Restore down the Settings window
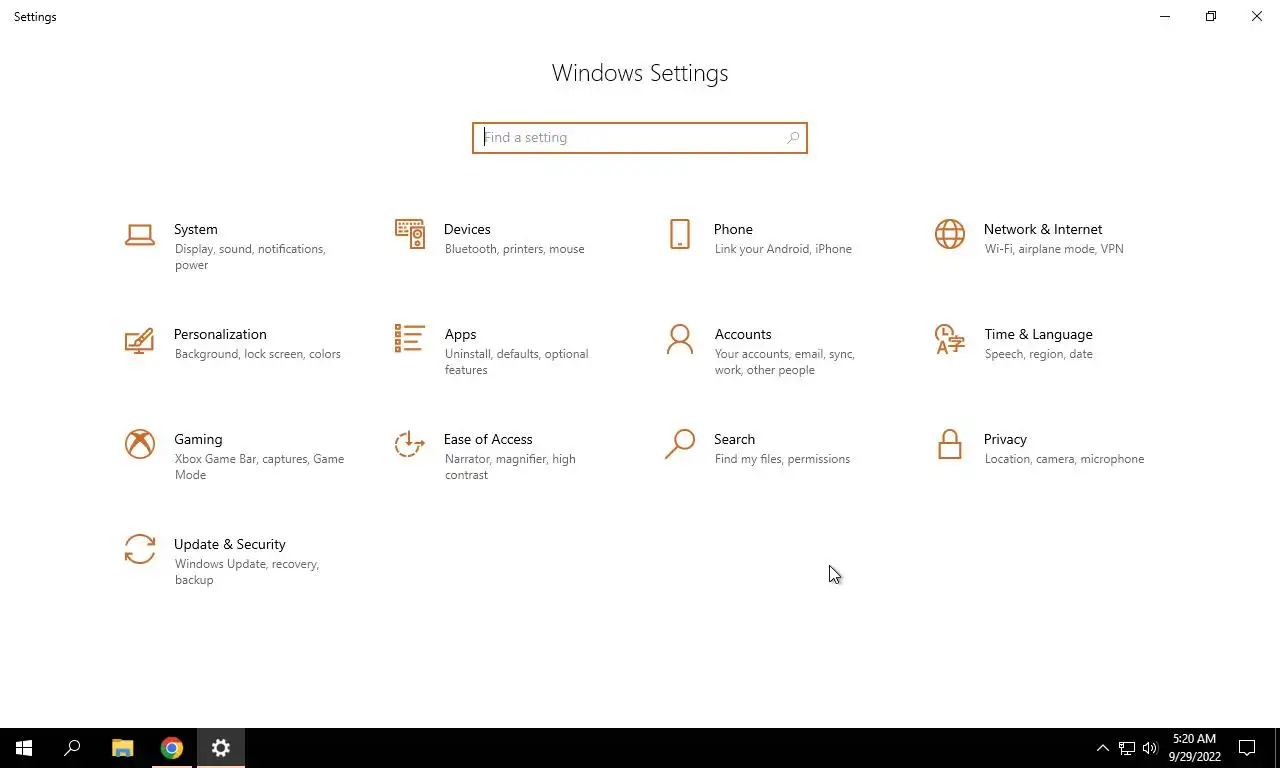Image resolution: width=1280 pixels, height=768 pixels. pyautogui.click(x=1211, y=16)
